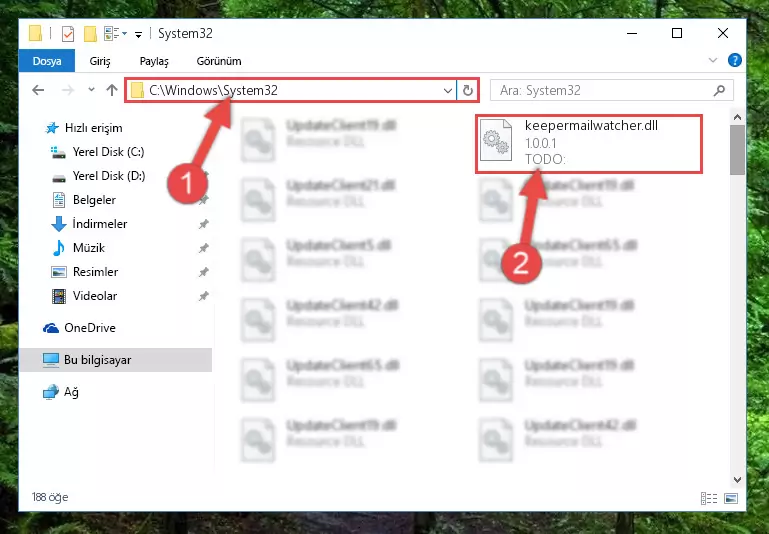Switch to the Giriş tab
The width and height of the screenshot is (769, 534).
(x=100, y=61)
